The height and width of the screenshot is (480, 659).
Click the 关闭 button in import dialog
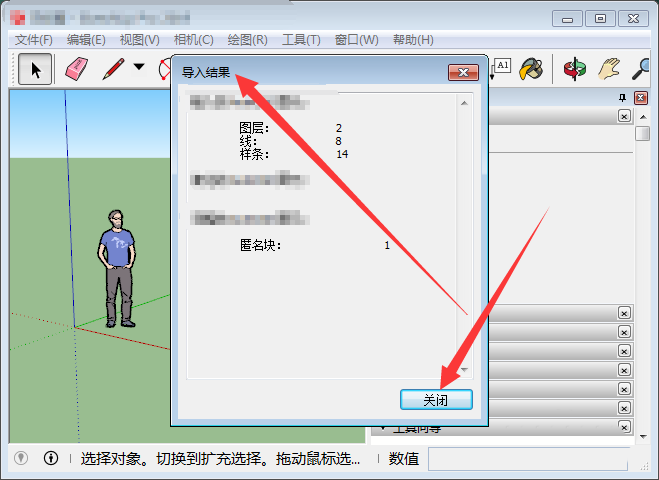click(436, 399)
